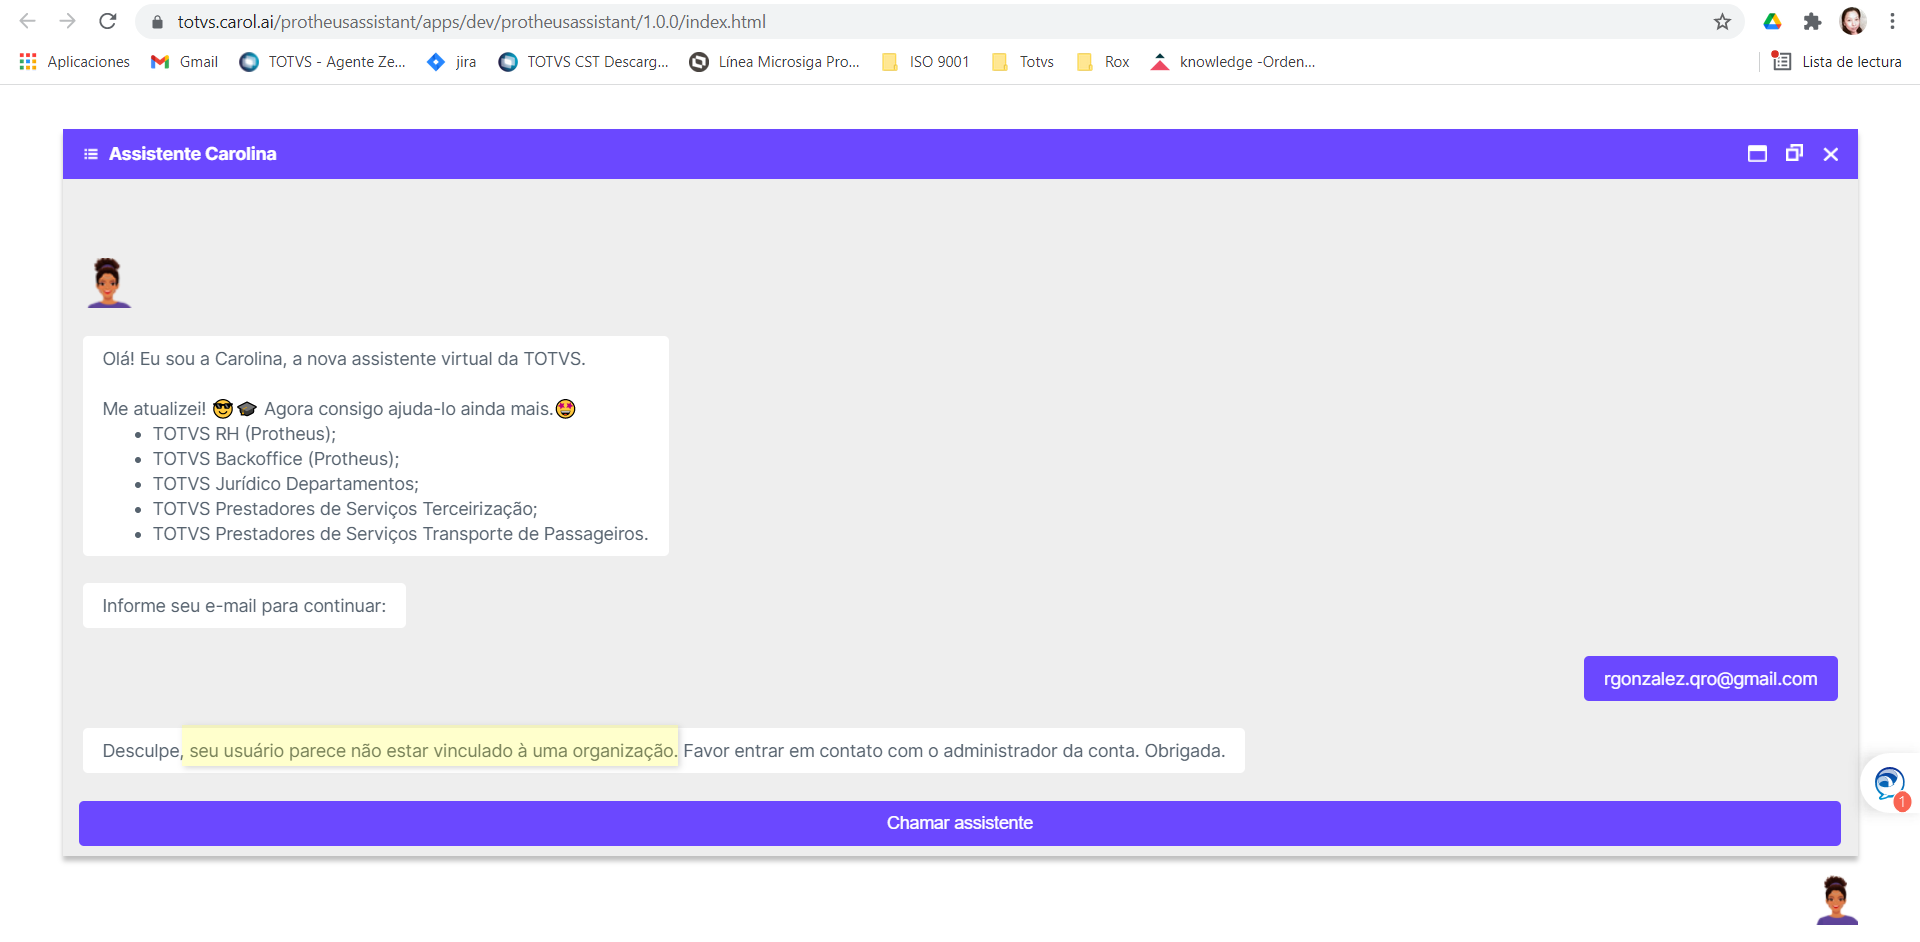Open the Assistente Carolina list menu icon
This screenshot has width=1920, height=942.
(x=91, y=154)
